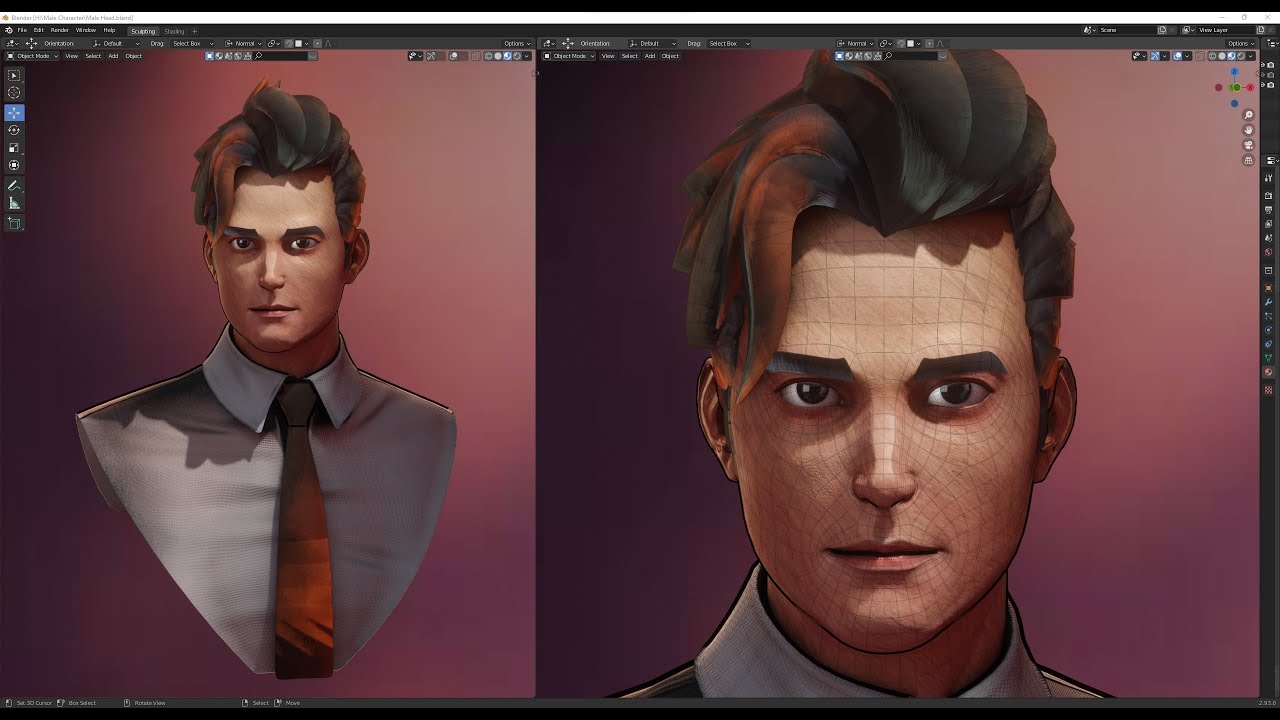Open the Particles properties tab
Viewport: 1280px width, 720px height.
coord(1268,316)
